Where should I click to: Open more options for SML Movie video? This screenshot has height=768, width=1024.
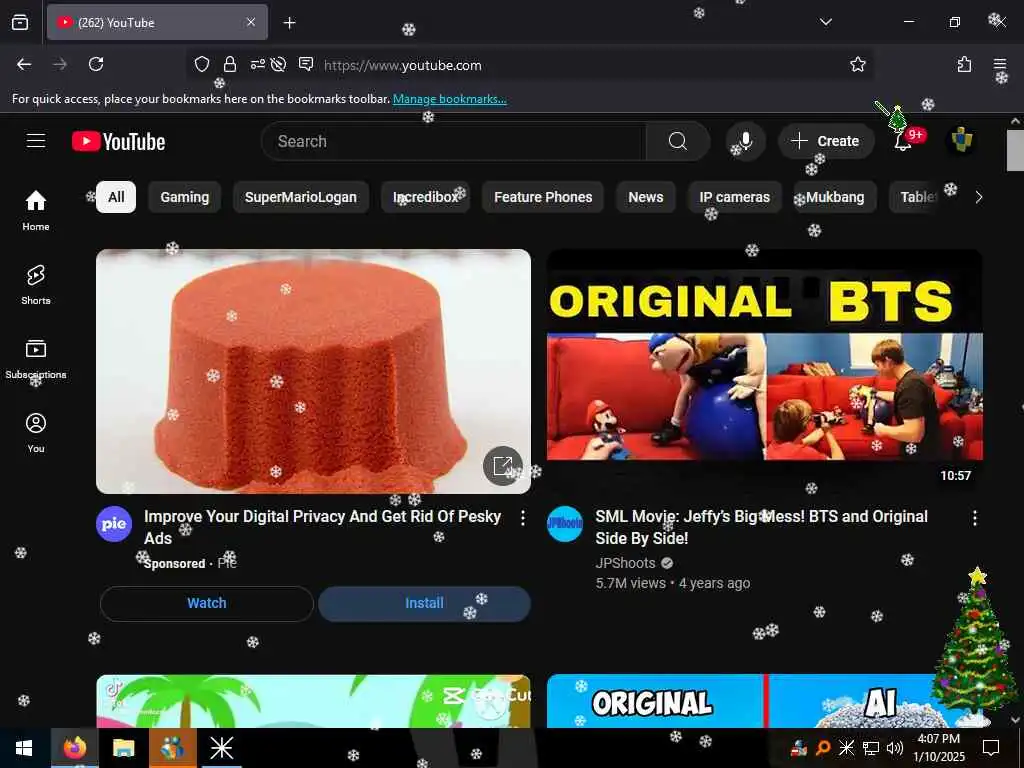974,518
